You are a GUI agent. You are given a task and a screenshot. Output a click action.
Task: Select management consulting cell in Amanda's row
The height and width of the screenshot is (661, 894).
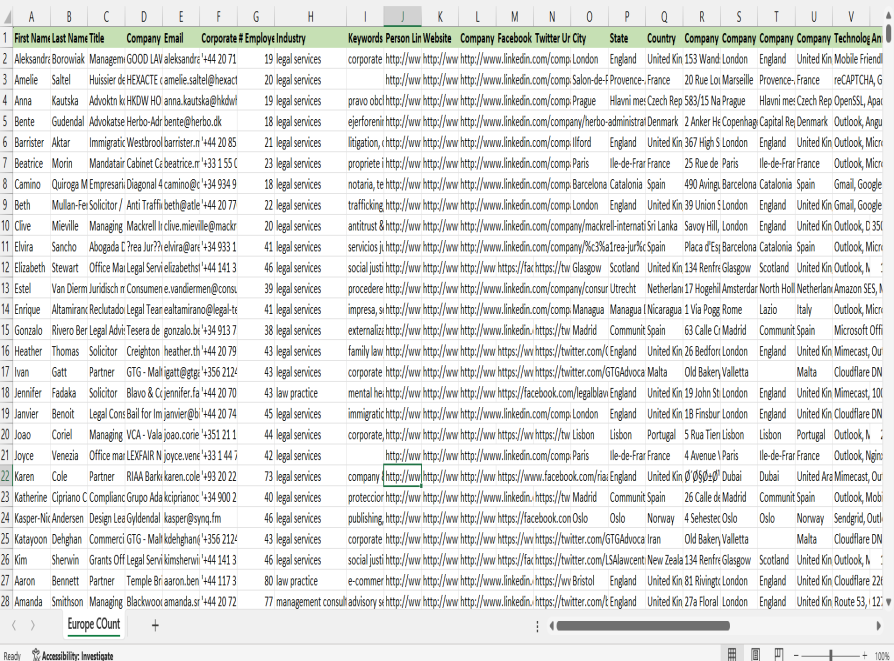pos(310,602)
